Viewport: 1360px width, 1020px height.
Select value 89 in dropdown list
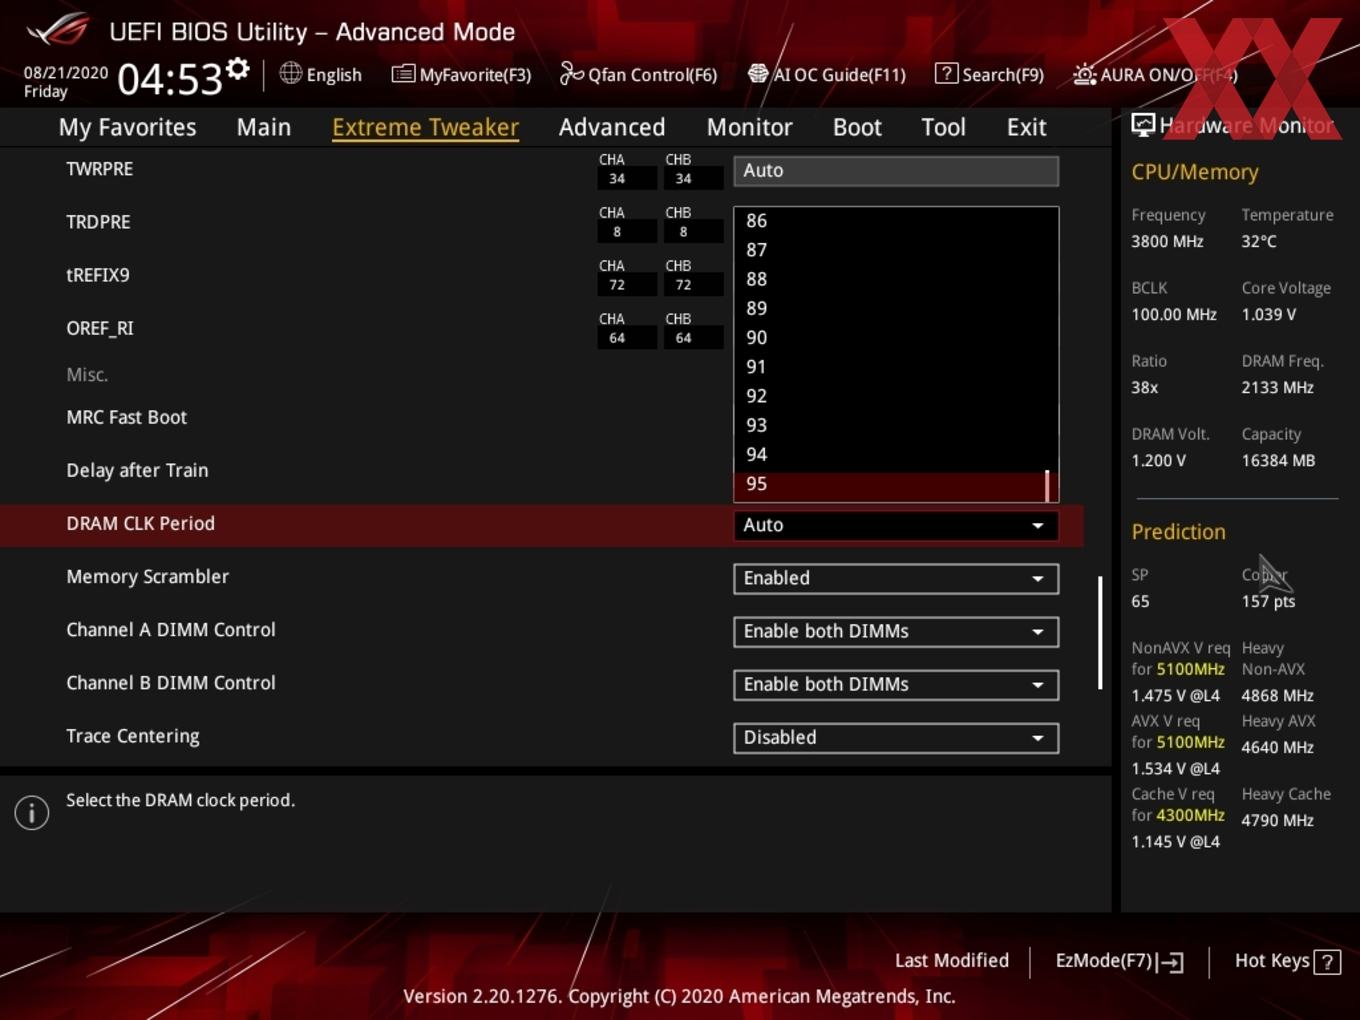896,308
